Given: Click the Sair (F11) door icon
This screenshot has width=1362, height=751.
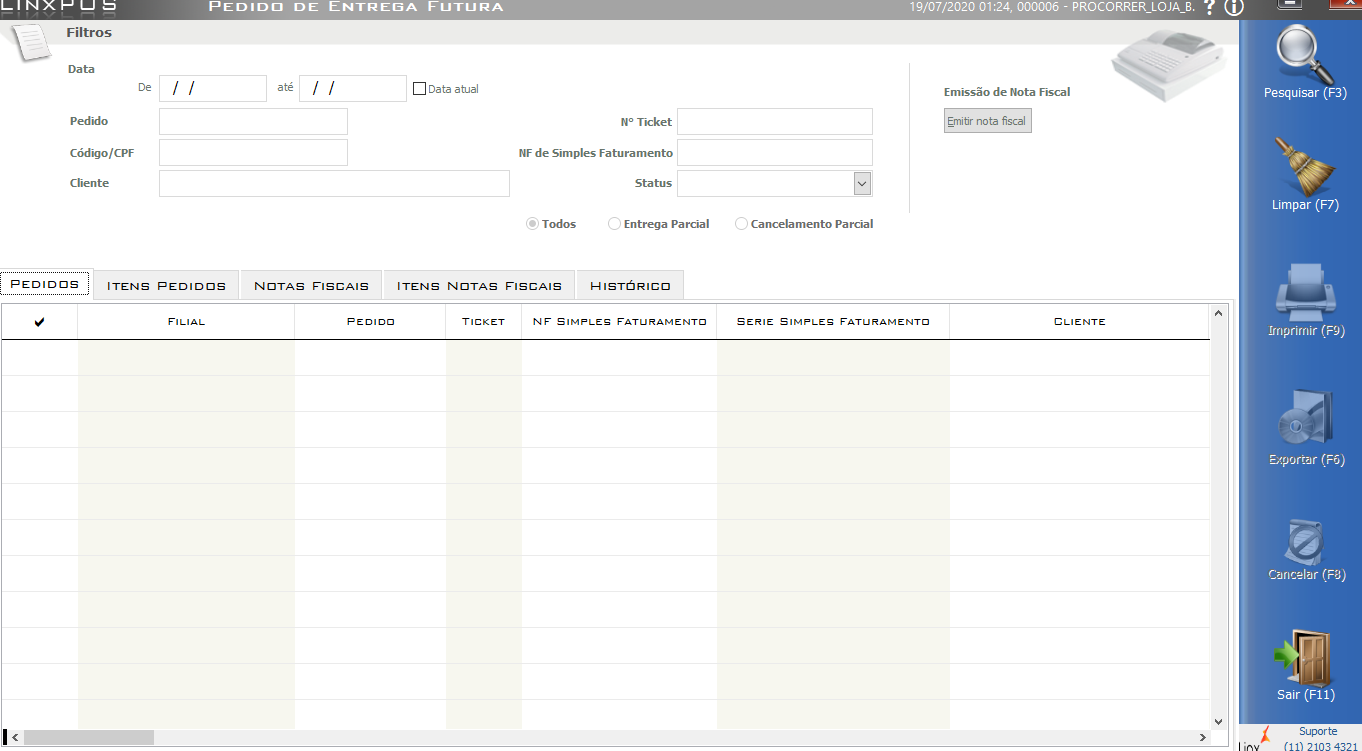Looking at the screenshot, I should [x=1302, y=657].
